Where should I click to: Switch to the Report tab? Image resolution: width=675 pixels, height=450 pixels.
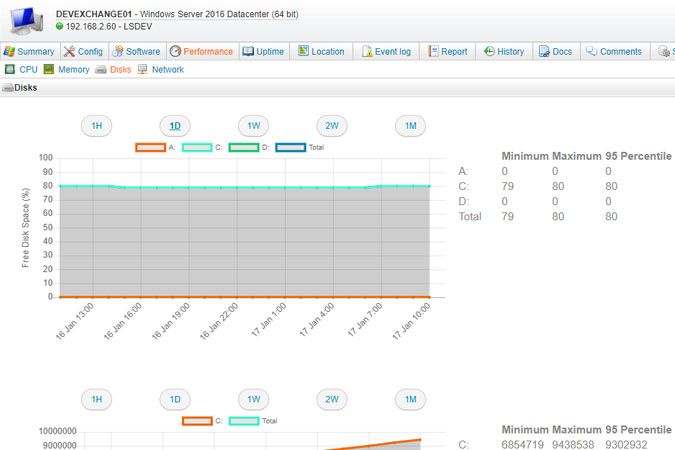(446, 51)
